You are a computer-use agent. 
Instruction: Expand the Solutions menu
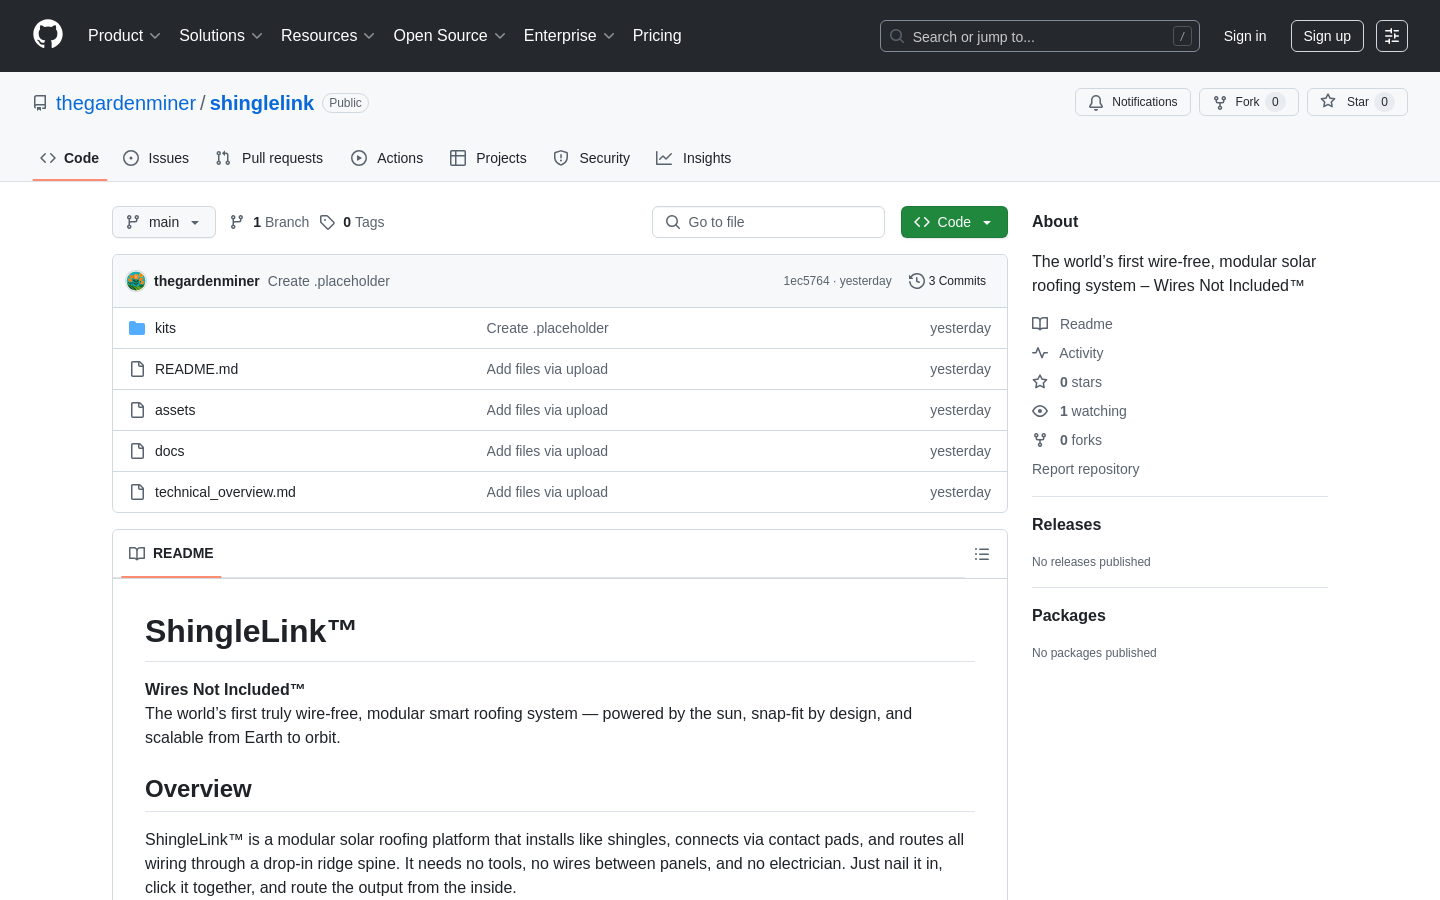point(221,36)
